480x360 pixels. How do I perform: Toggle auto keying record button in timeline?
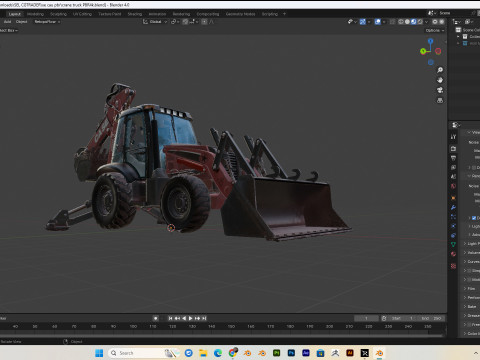[155, 318]
